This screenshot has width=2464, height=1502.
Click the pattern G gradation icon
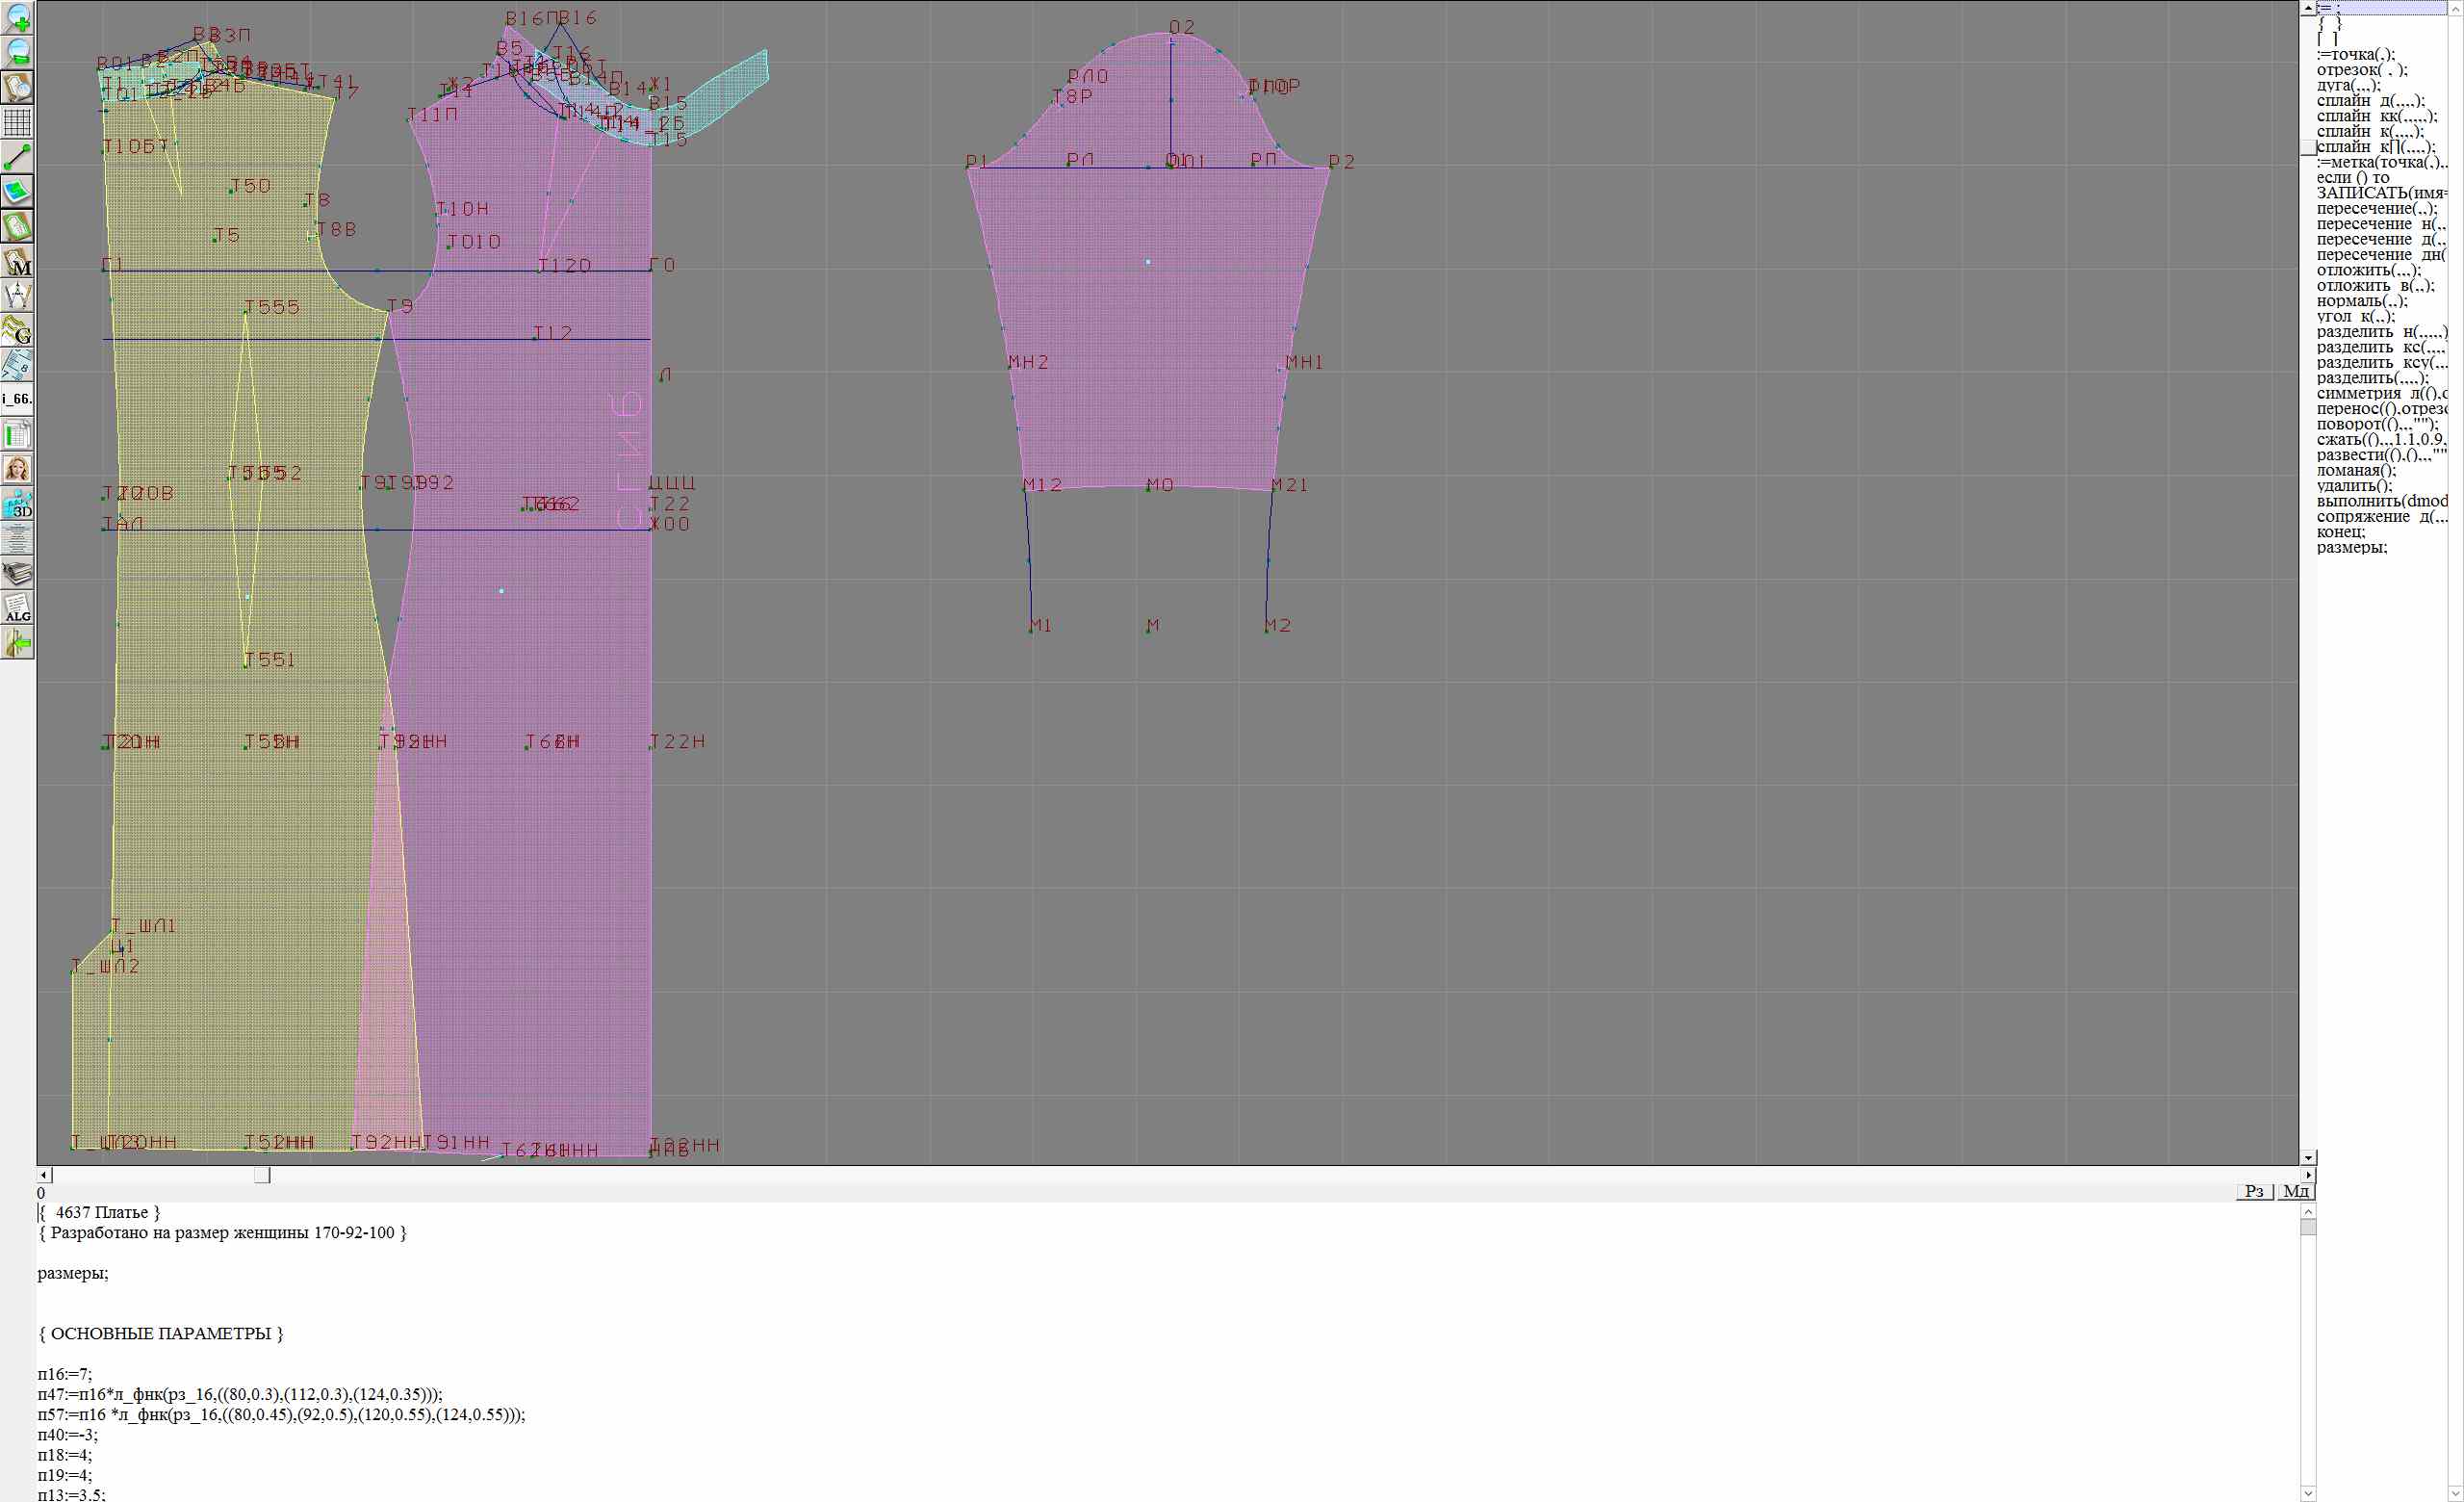[x=18, y=330]
